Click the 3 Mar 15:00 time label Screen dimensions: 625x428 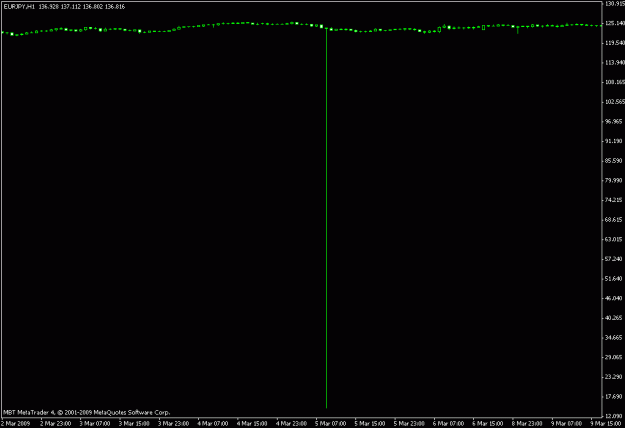(134, 423)
